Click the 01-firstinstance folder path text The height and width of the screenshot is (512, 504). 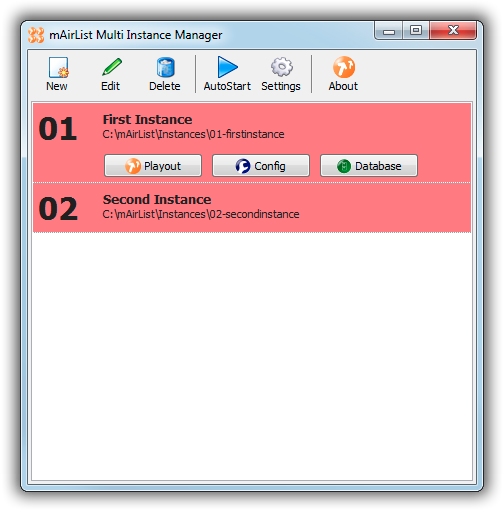coord(193,134)
